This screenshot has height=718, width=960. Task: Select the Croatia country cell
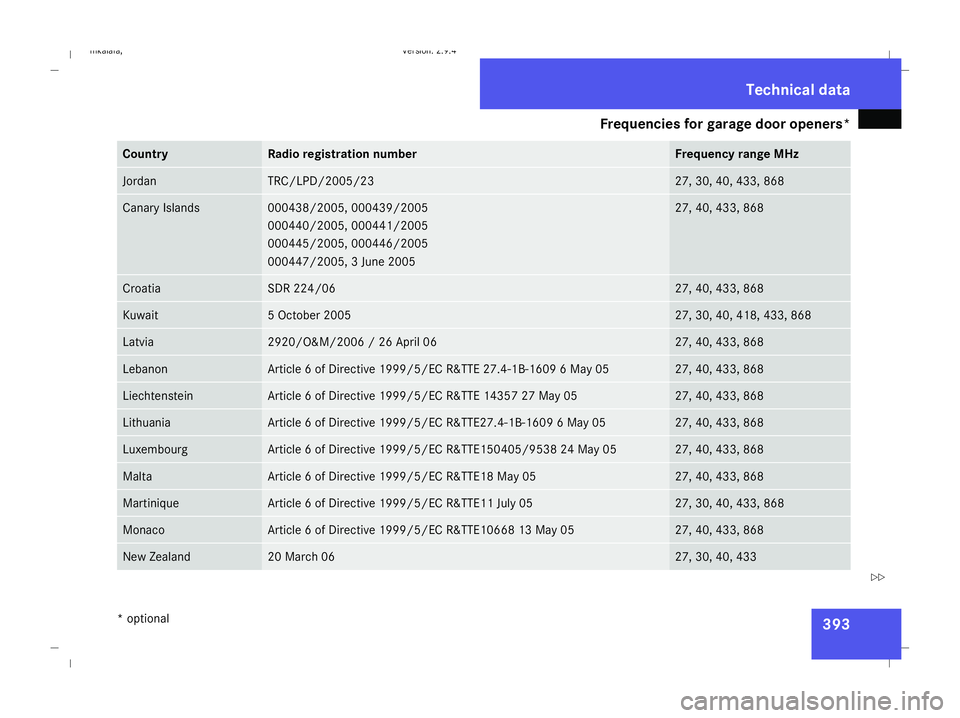pos(189,288)
